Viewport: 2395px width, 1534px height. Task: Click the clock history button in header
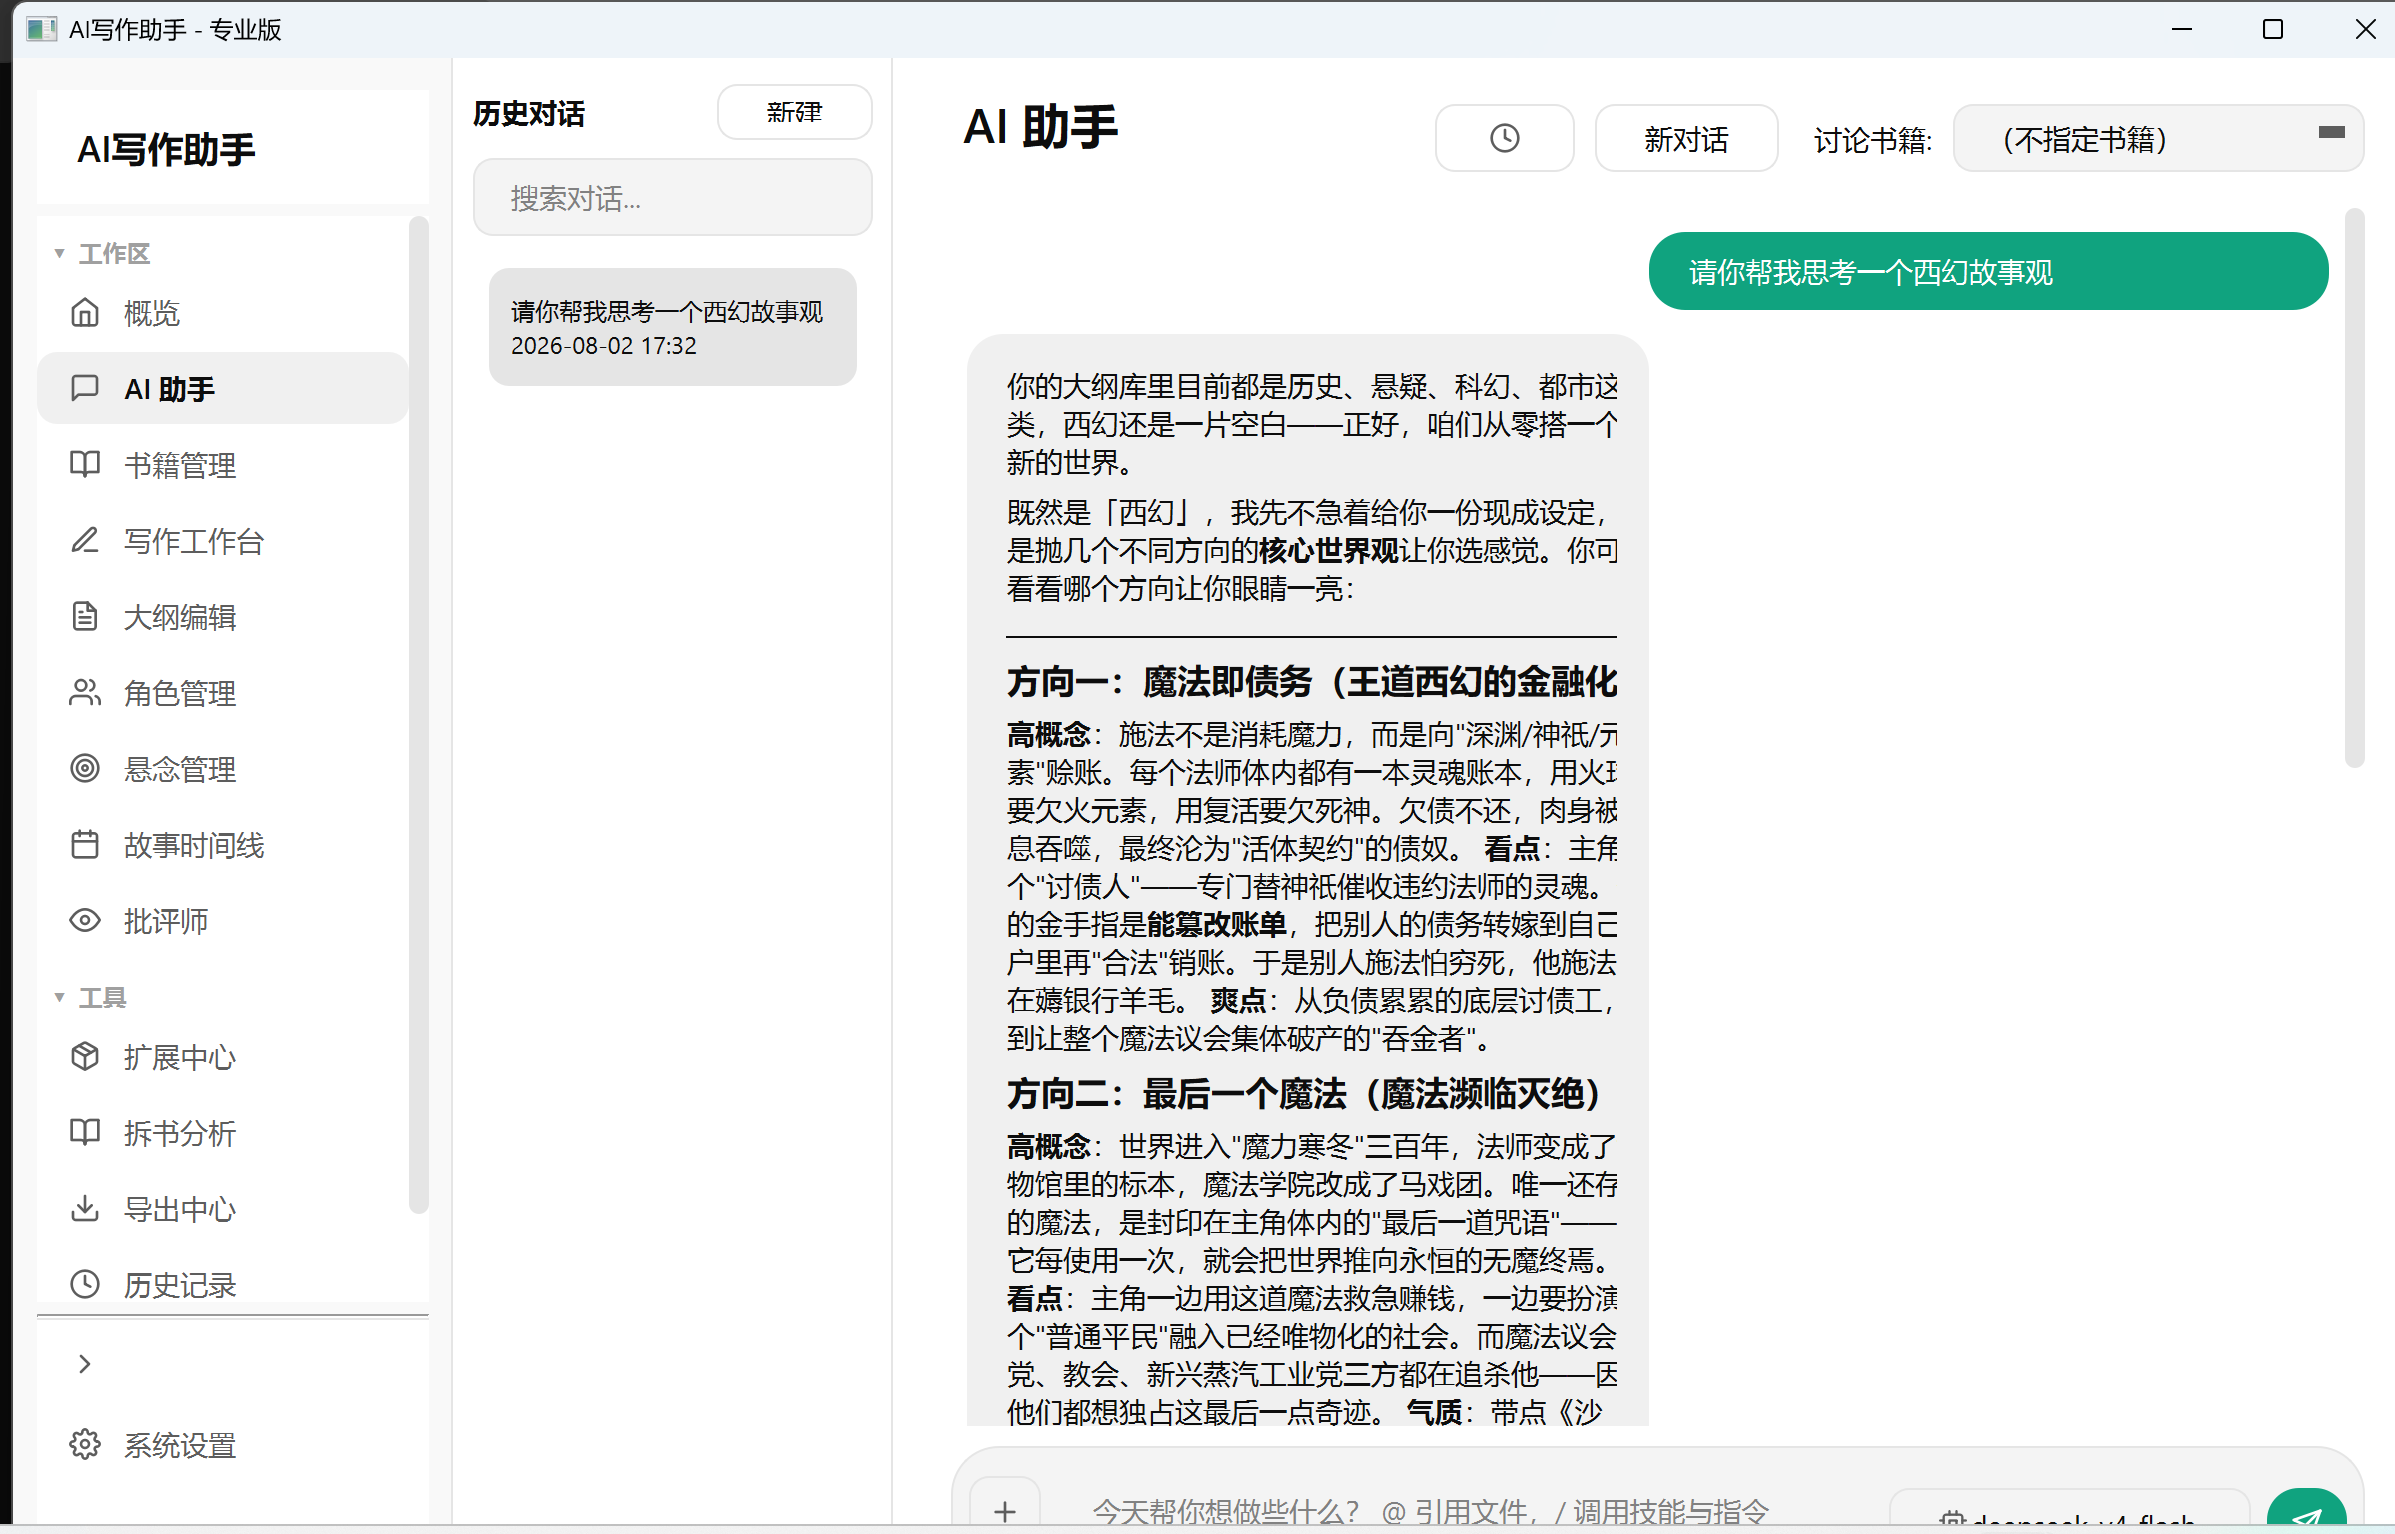1504,138
